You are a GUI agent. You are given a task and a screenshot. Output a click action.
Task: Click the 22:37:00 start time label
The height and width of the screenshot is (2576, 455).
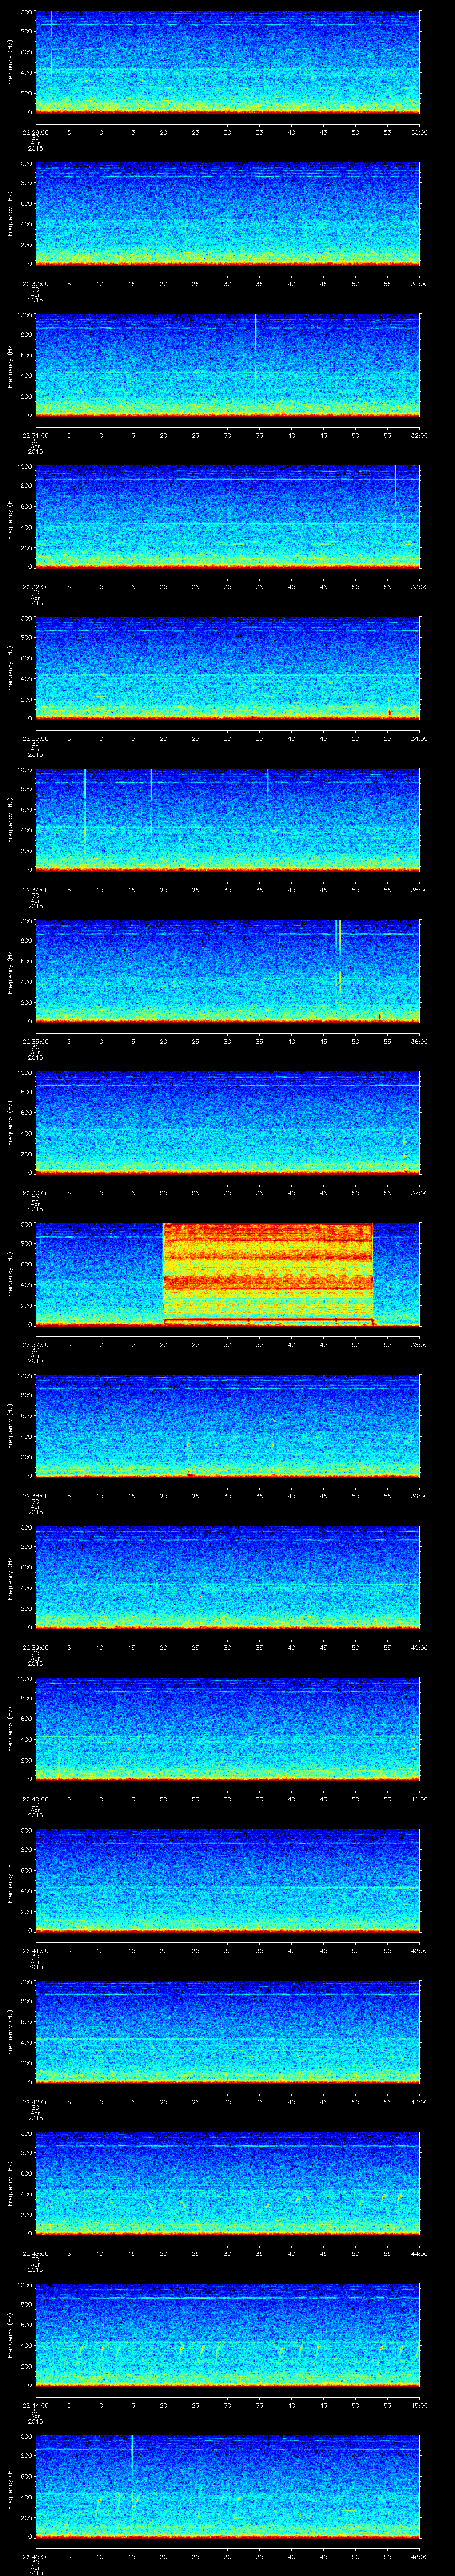coord(35,1344)
